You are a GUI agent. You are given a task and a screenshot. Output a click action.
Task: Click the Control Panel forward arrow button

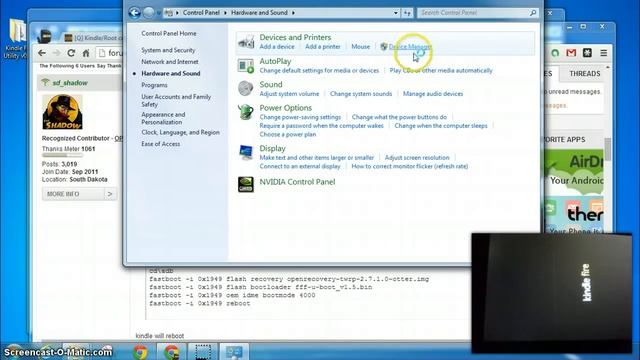pos(149,13)
